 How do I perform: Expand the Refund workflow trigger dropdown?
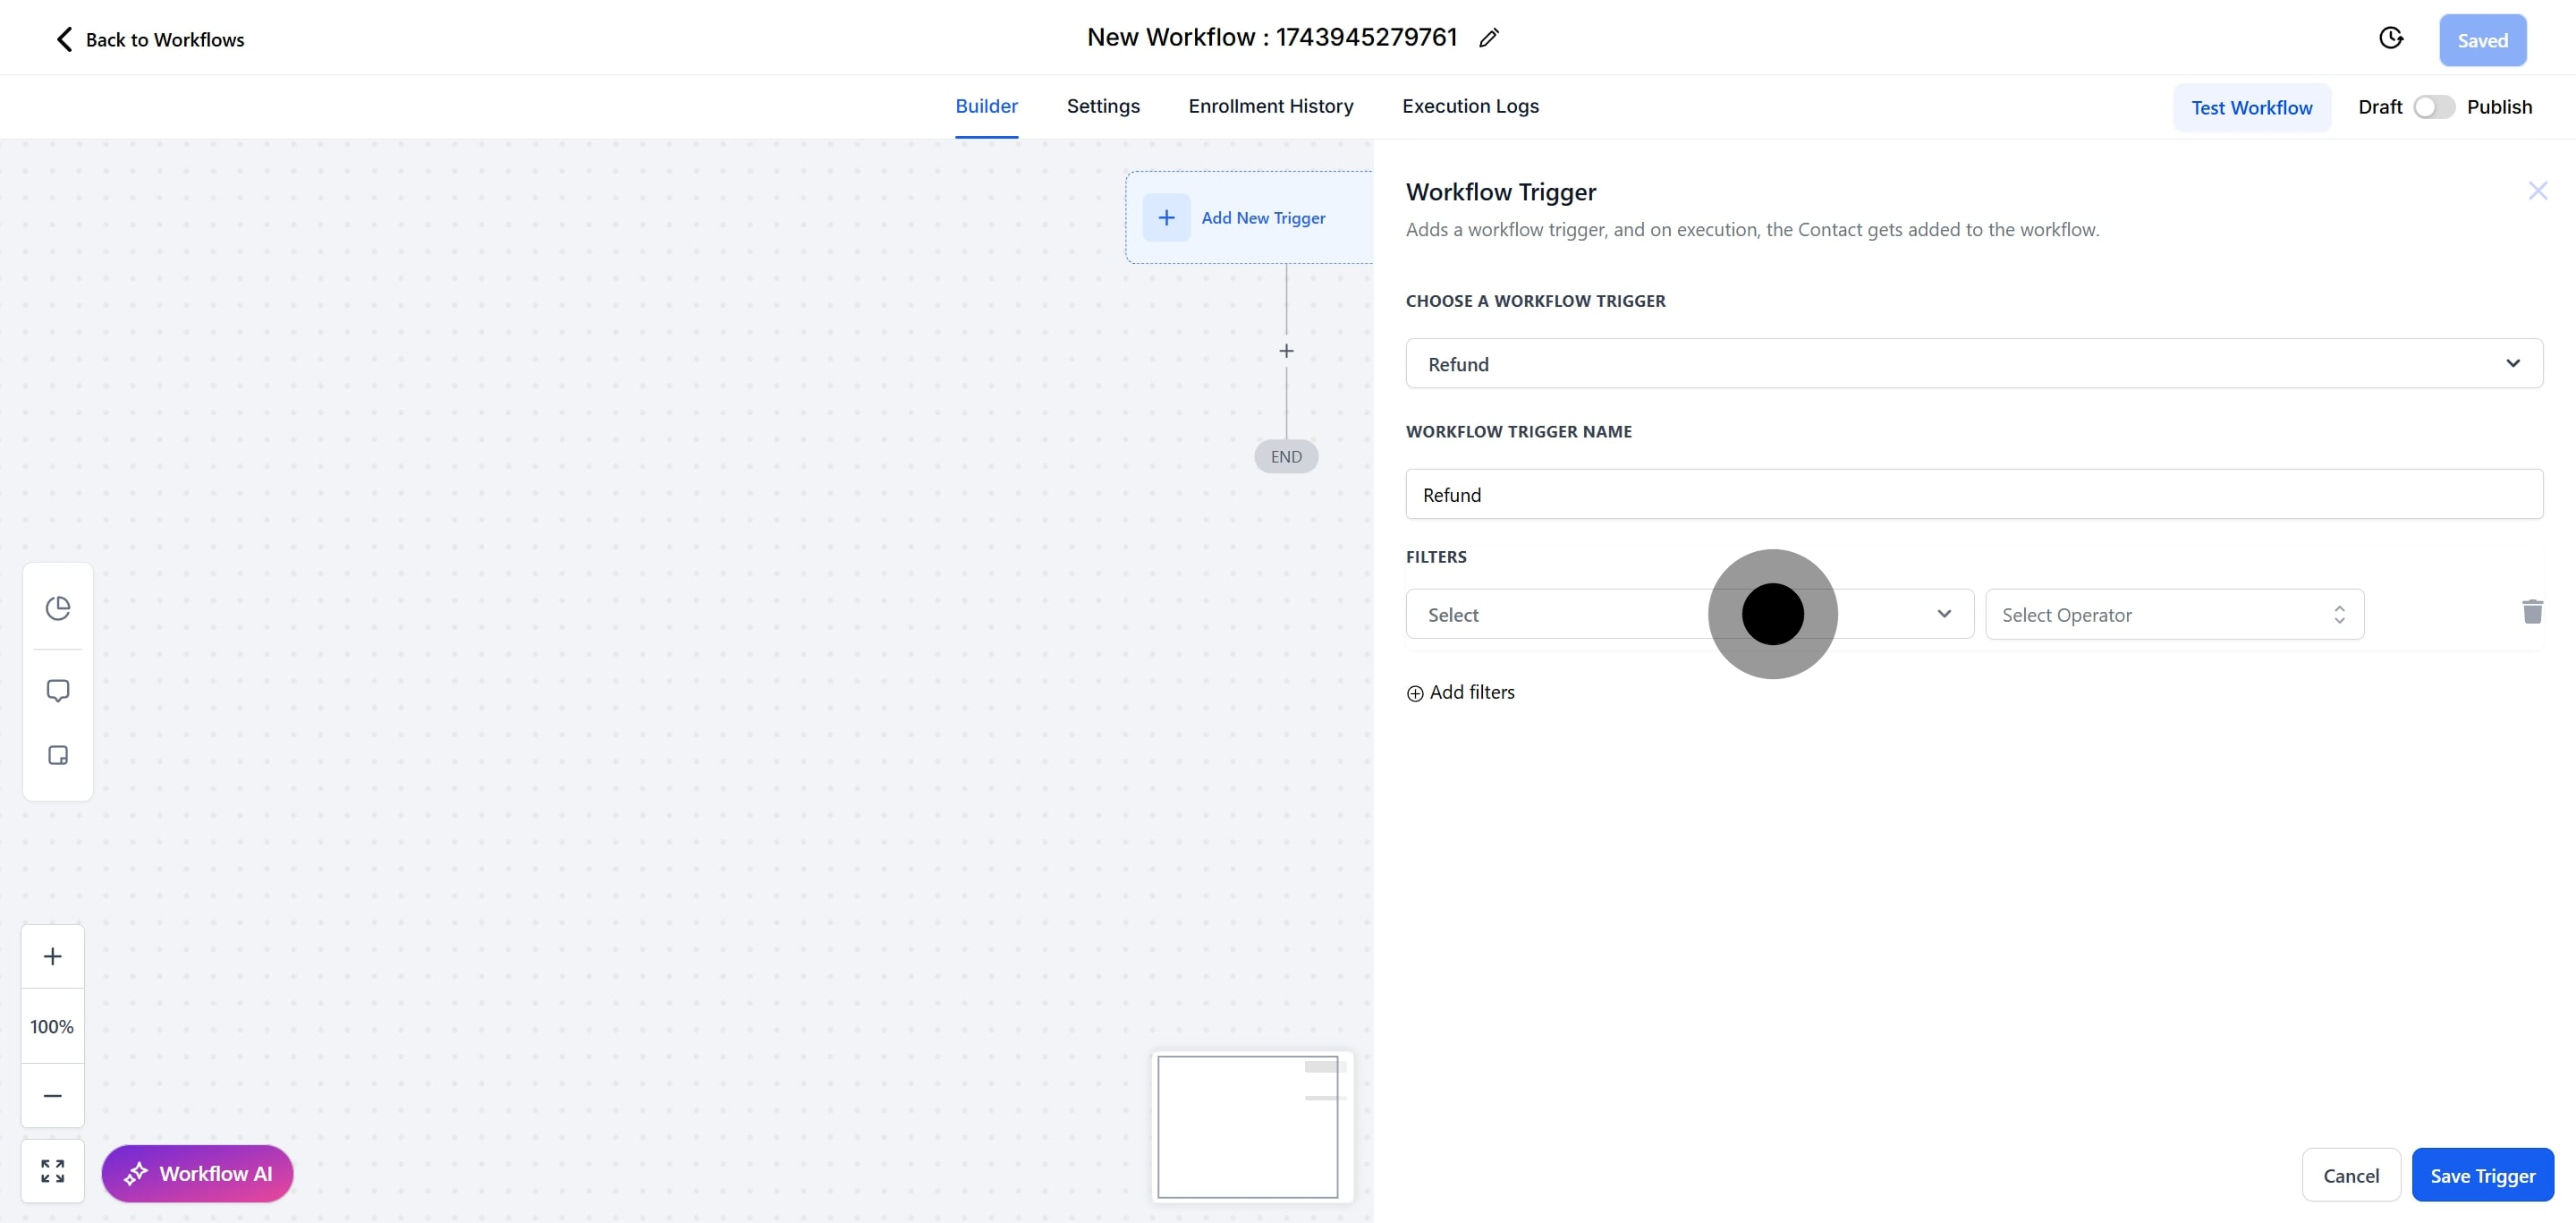tap(1973, 364)
